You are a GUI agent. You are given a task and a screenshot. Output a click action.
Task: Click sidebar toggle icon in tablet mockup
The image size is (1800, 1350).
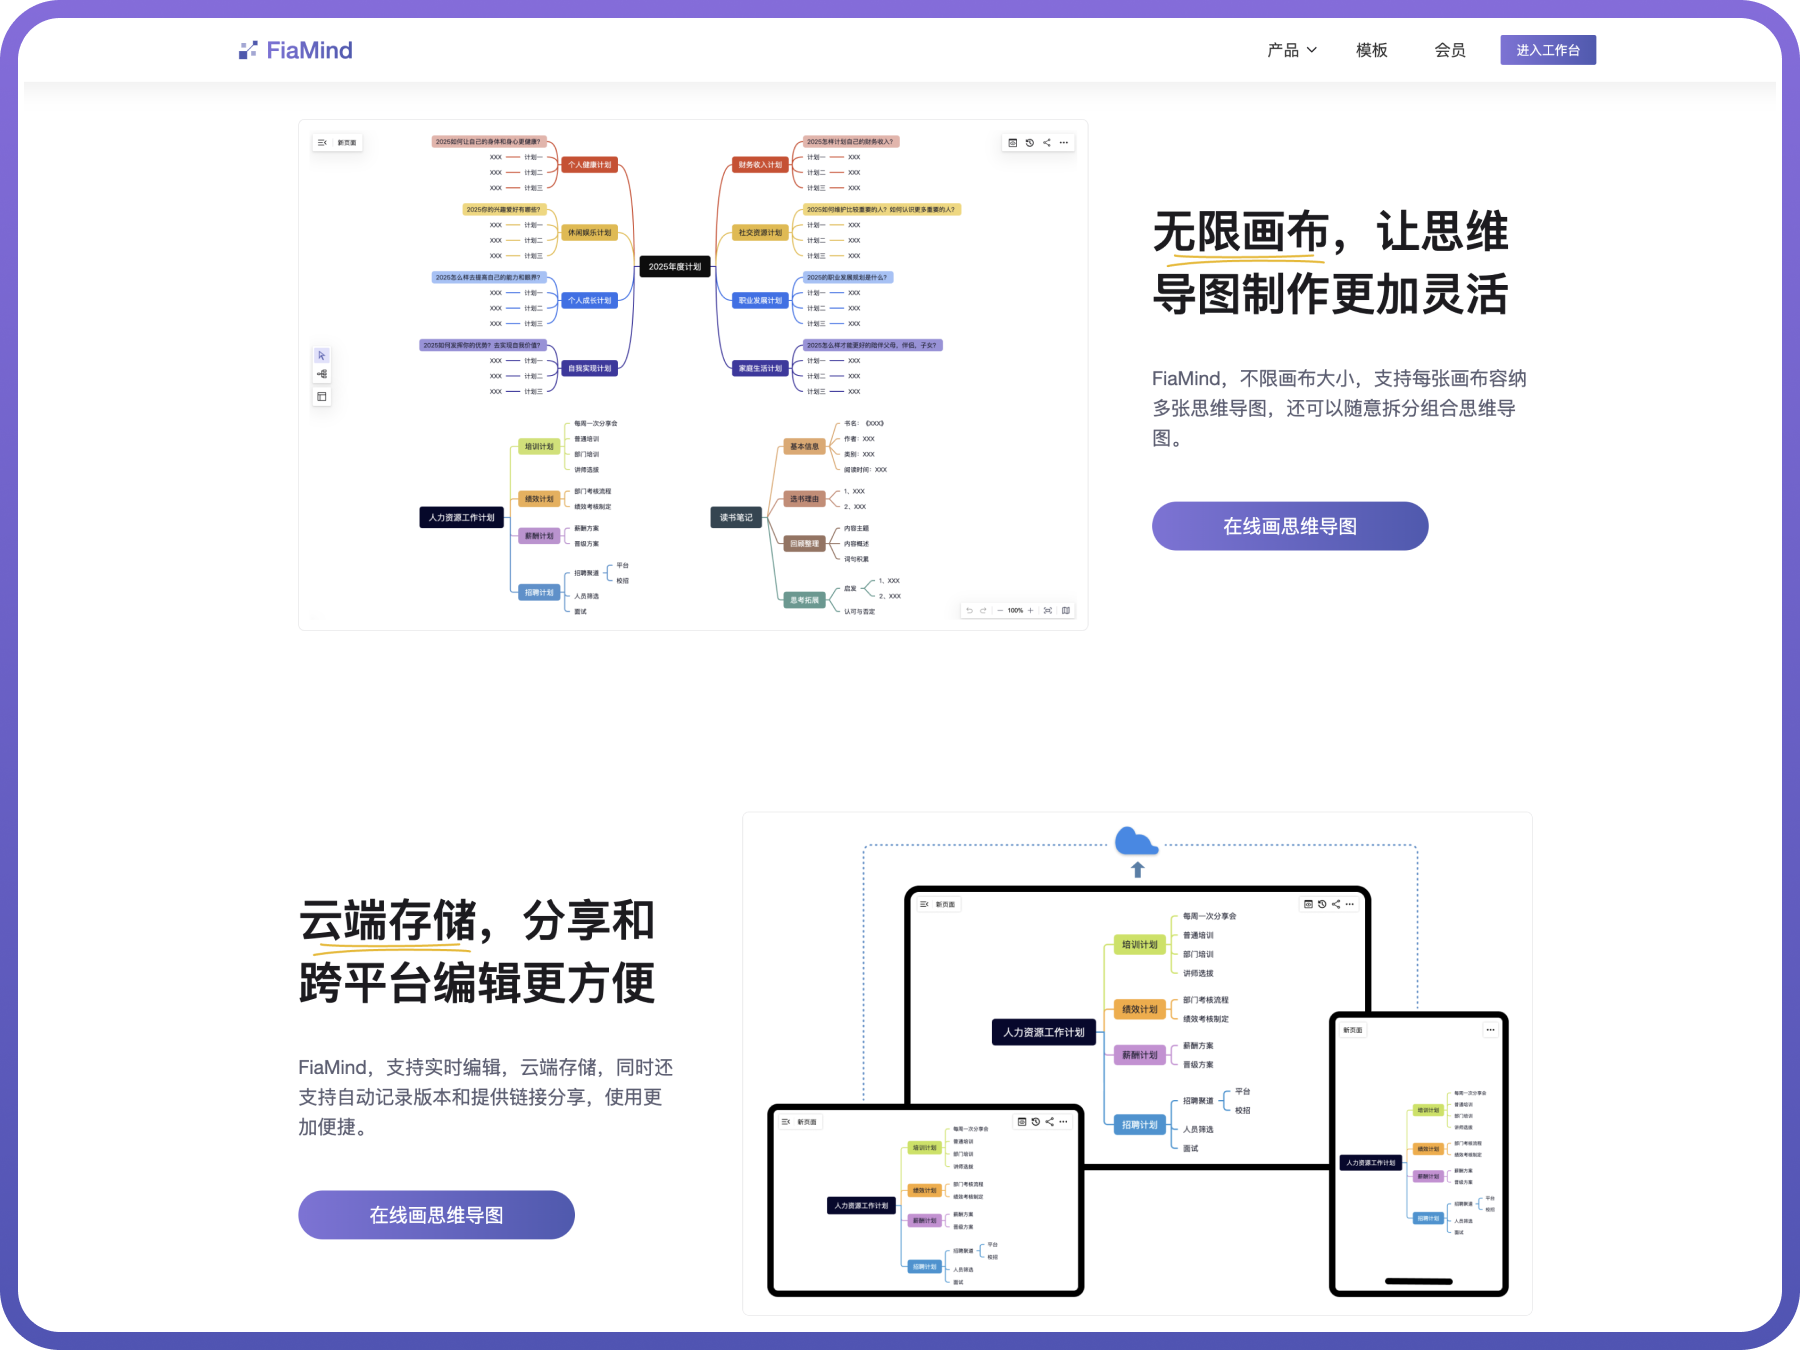point(786,1122)
